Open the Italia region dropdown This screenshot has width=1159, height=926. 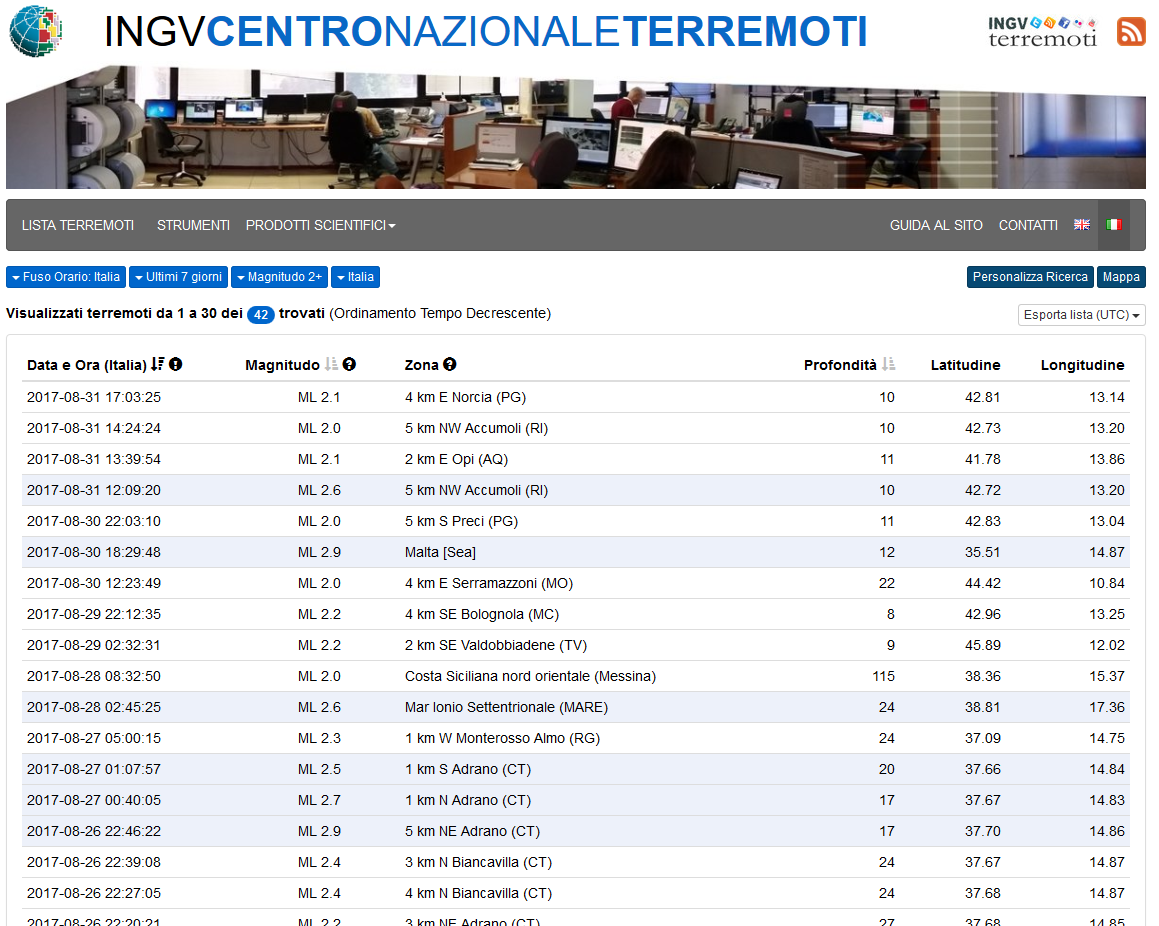(x=356, y=277)
